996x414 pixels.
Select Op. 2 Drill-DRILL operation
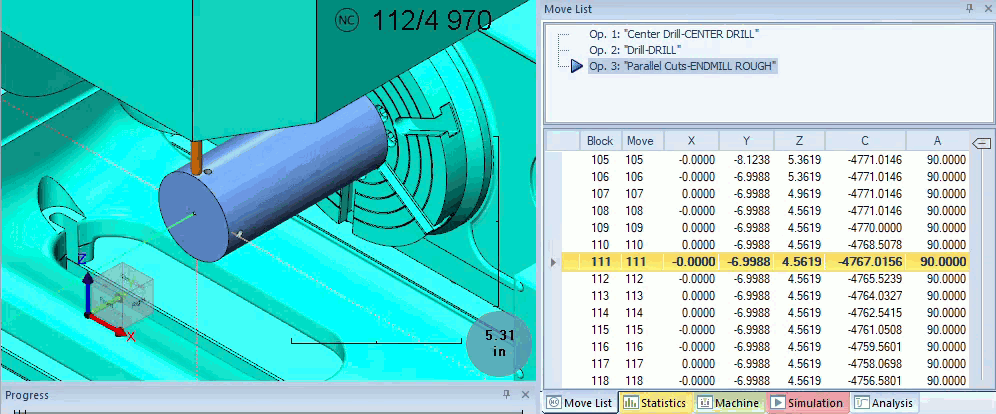click(635, 49)
